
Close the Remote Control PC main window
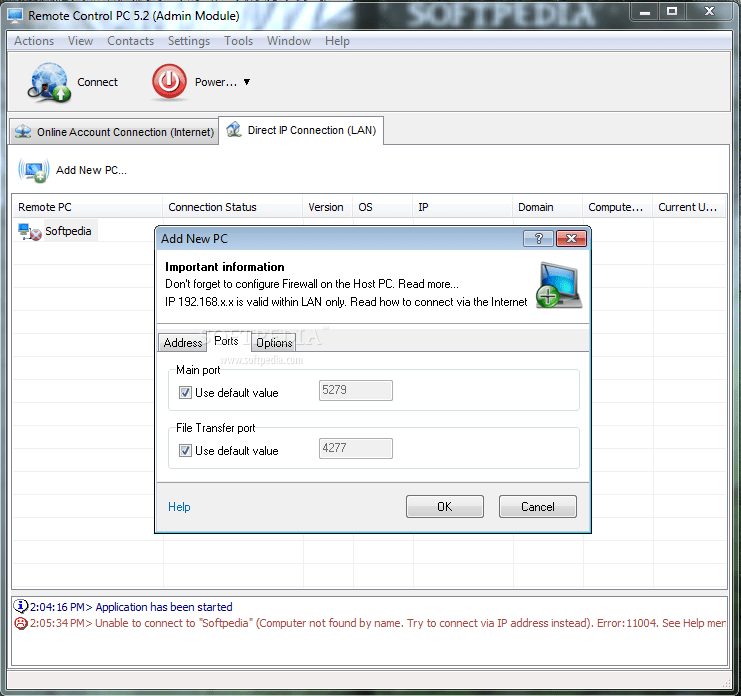coord(709,11)
